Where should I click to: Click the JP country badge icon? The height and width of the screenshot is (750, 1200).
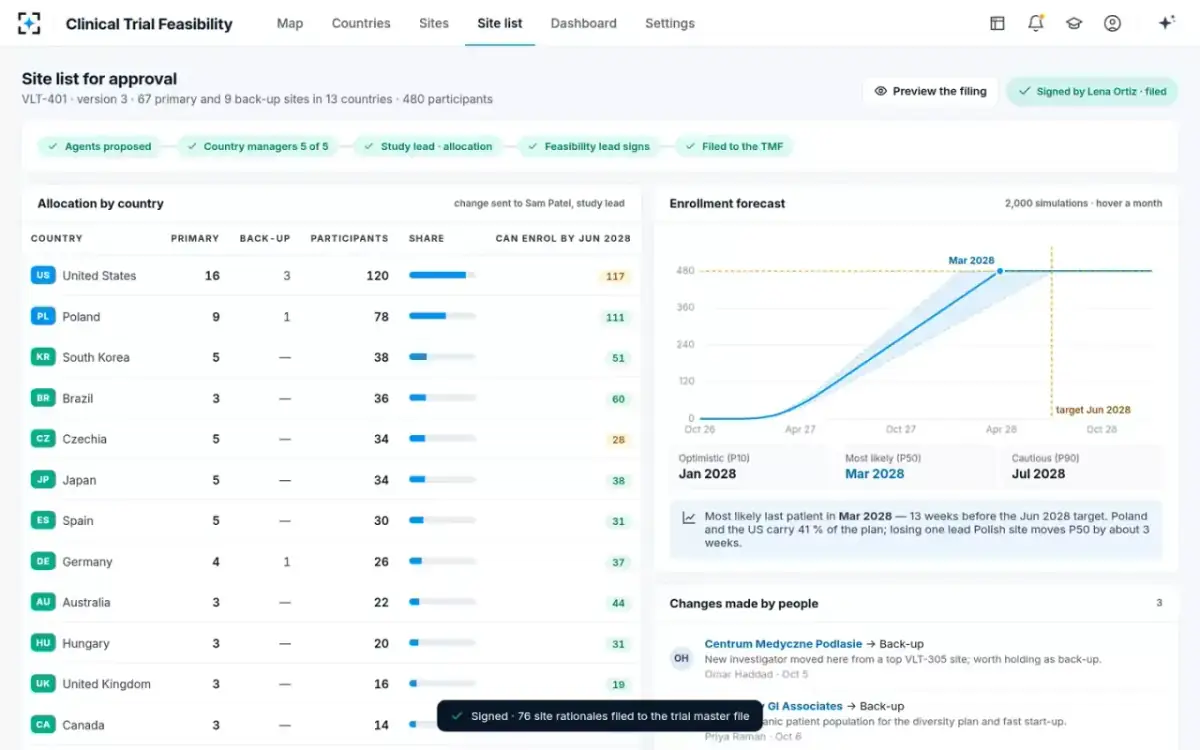coord(43,480)
